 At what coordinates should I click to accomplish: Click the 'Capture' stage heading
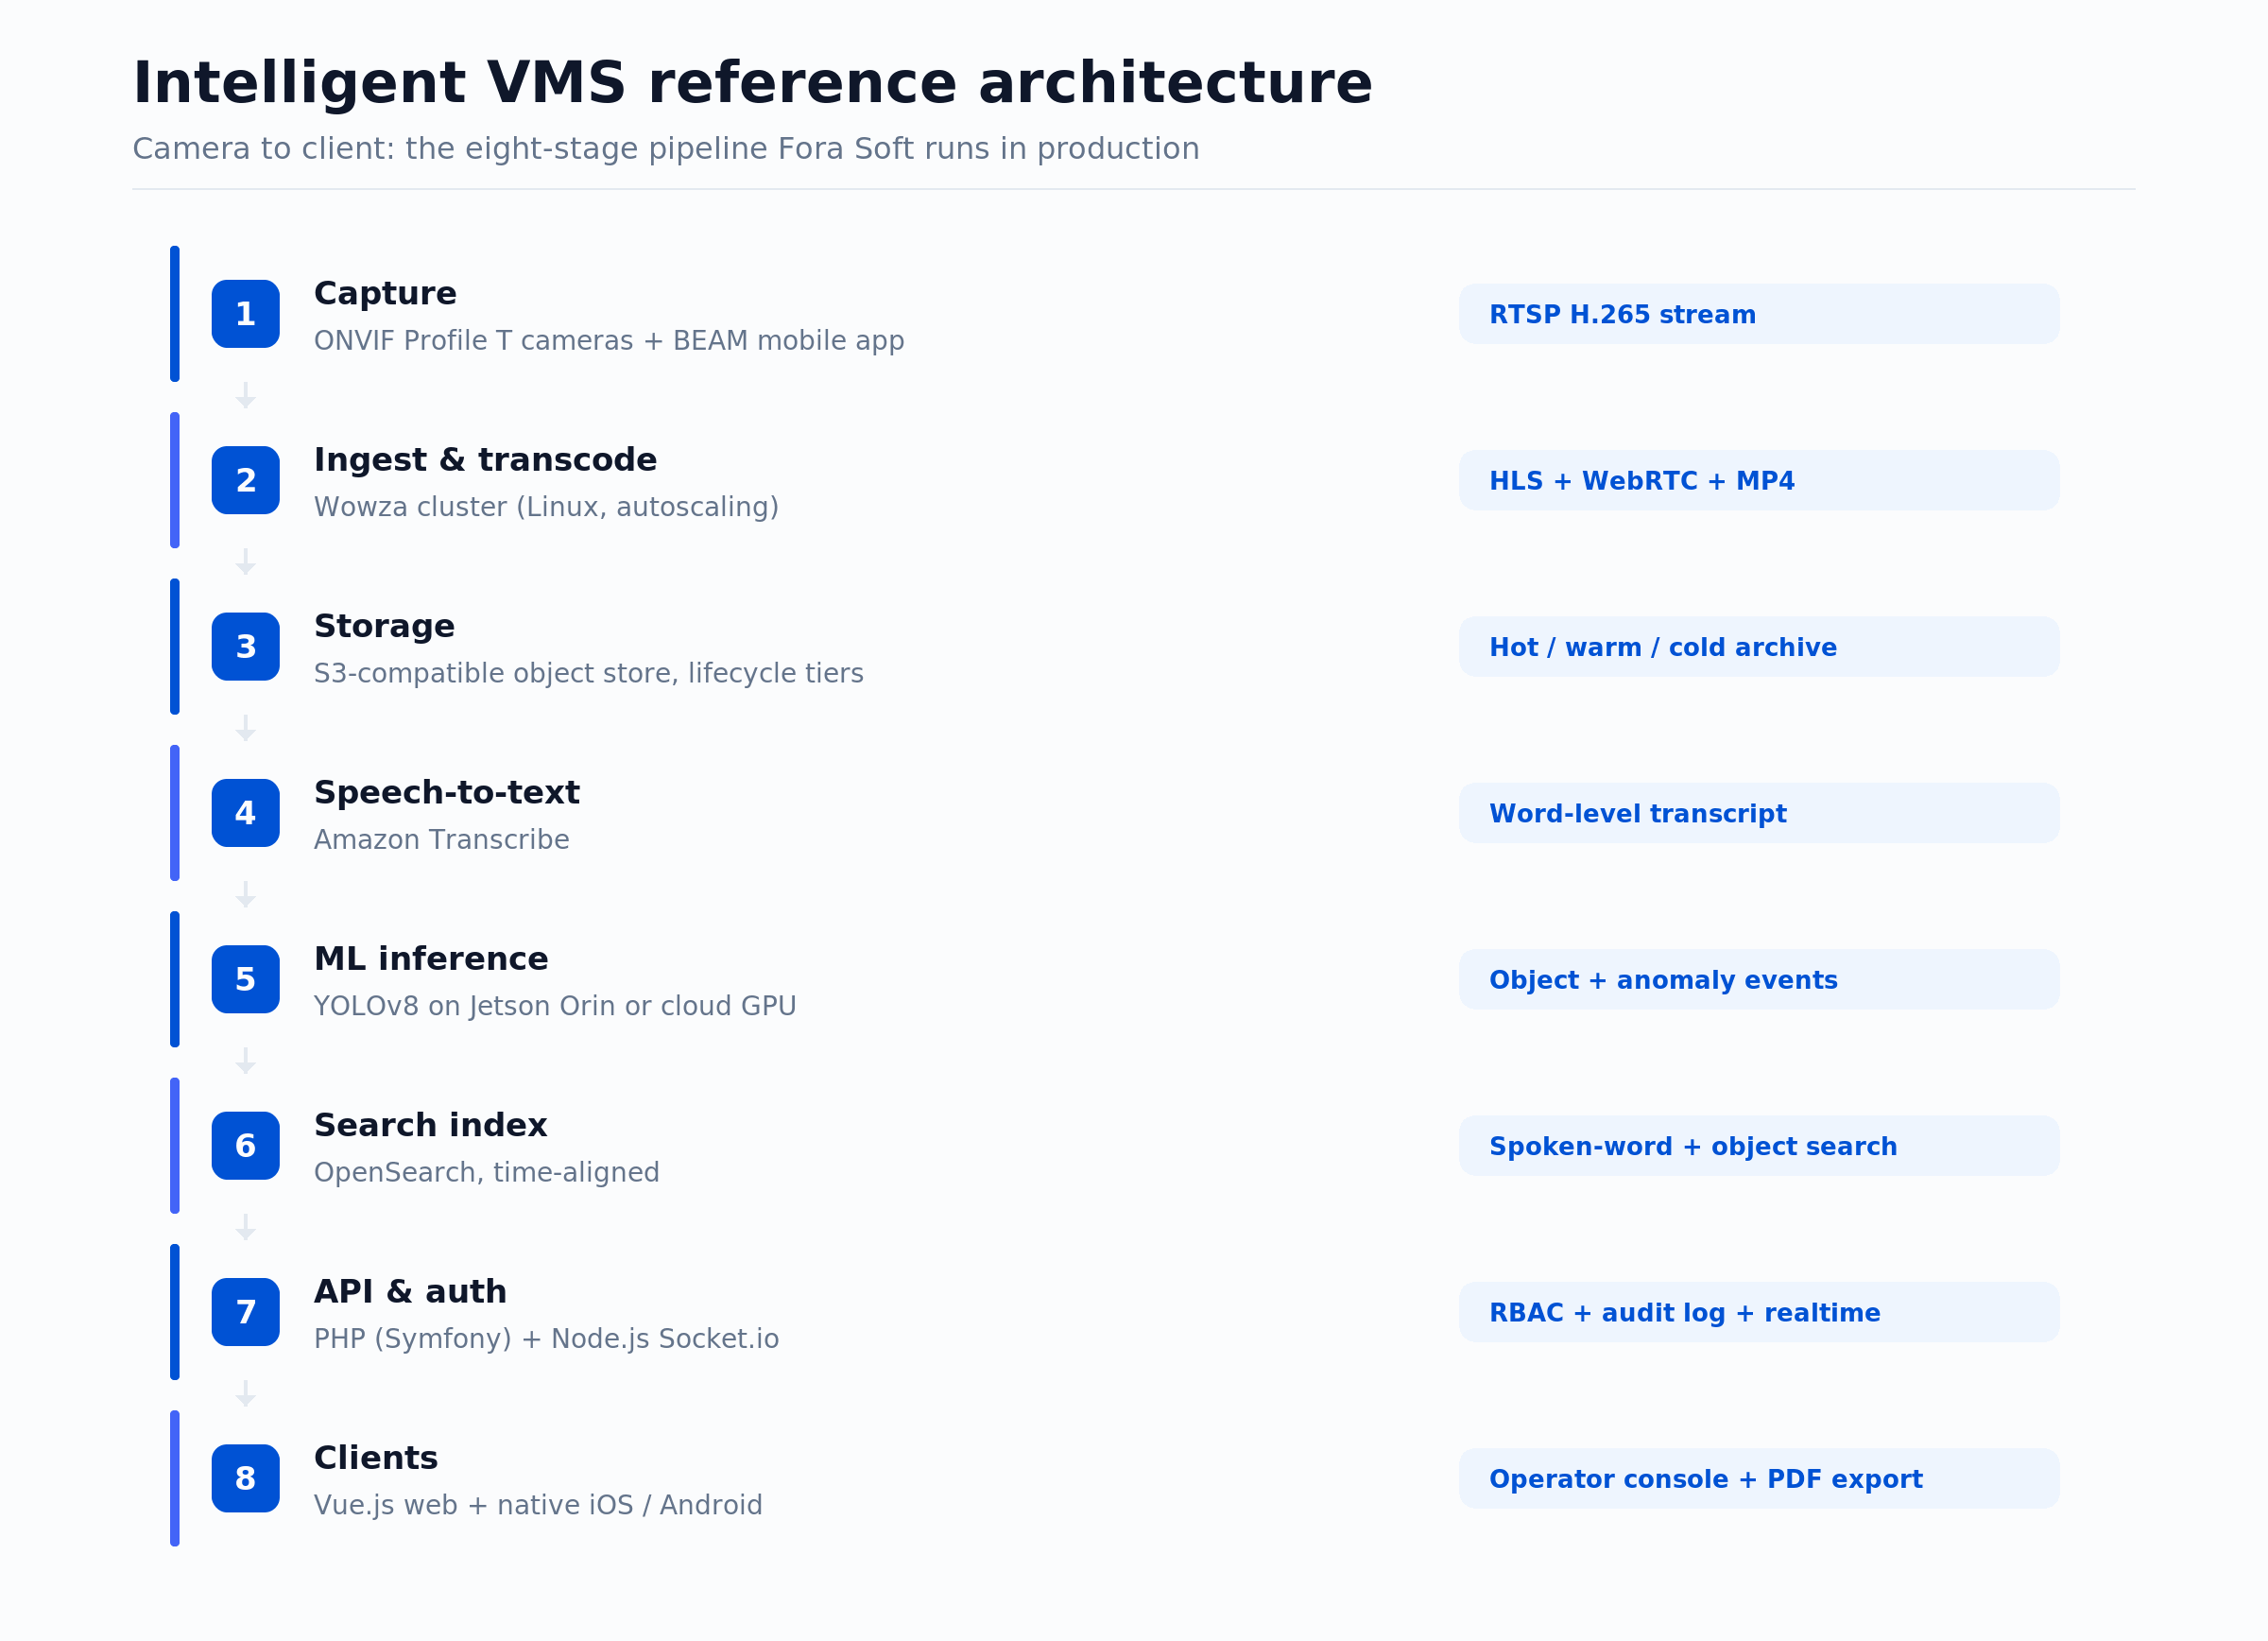pos(385,294)
